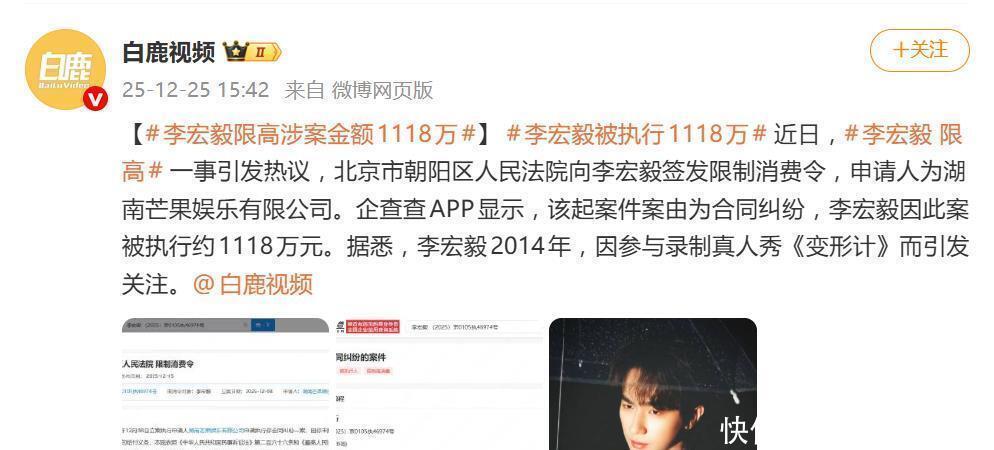994x450 pixels.
Task: Open hashtag 李宏毅限高涉案金额1118万
Action: point(311,134)
